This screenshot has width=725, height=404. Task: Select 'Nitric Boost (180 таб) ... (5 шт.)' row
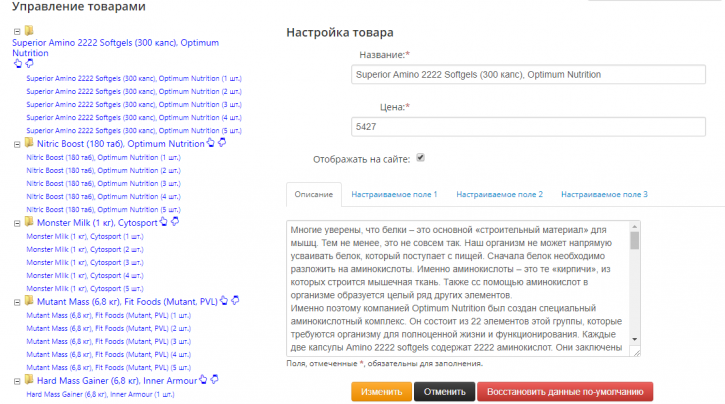coord(104,209)
